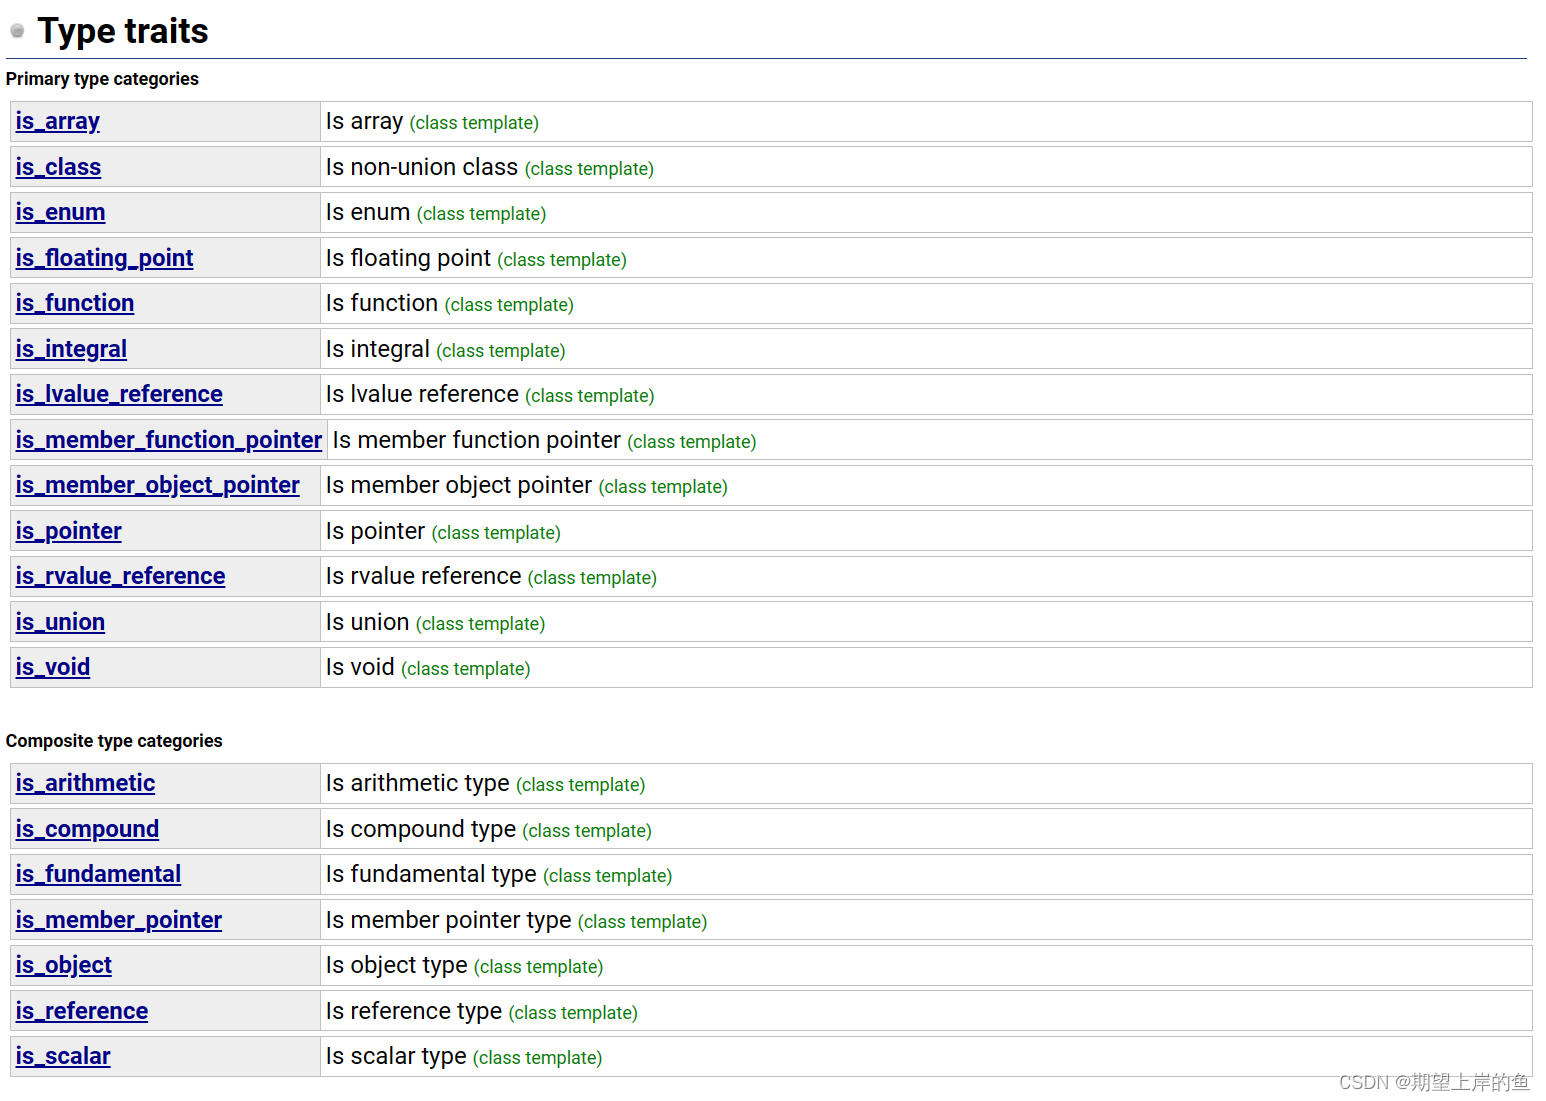Open the is_floating_point reference link

[104, 258]
